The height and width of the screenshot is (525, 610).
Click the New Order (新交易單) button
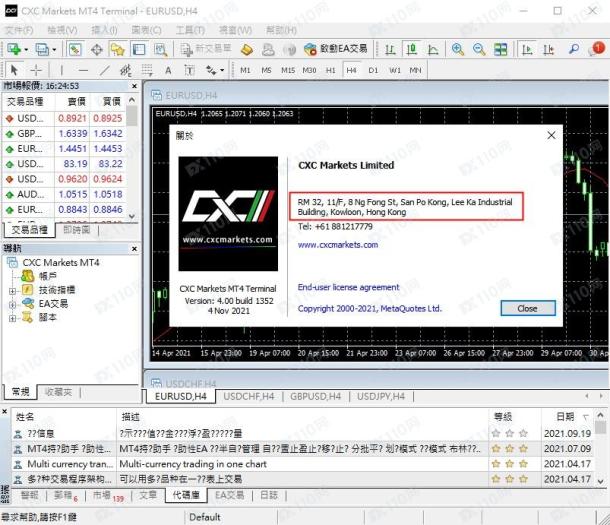pyautogui.click(x=205, y=49)
